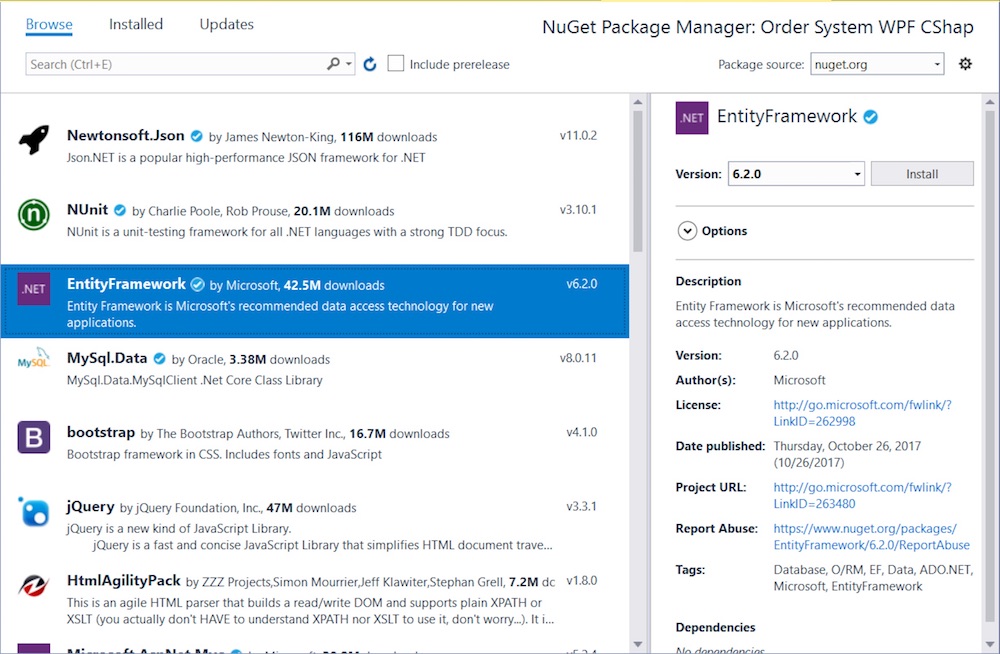Click the bootstrap purple B icon
Image resolution: width=1000 pixels, height=654 pixels.
[x=34, y=438]
